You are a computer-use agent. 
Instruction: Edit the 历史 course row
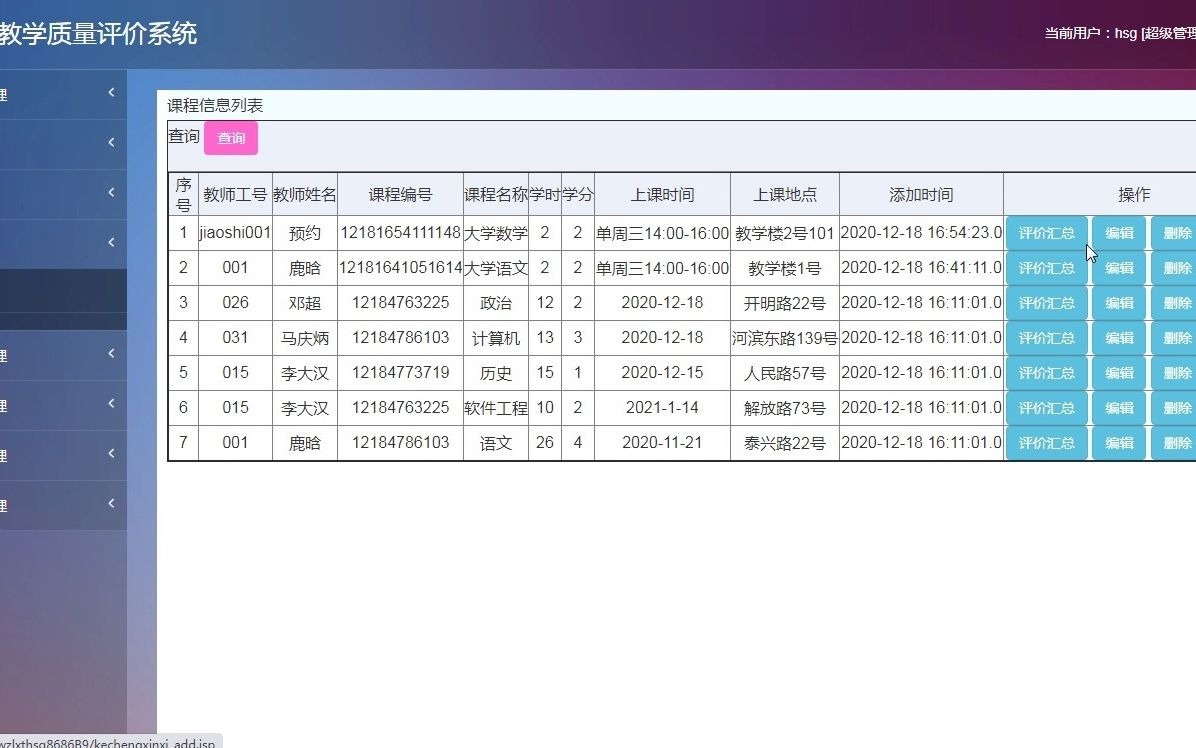1119,374
